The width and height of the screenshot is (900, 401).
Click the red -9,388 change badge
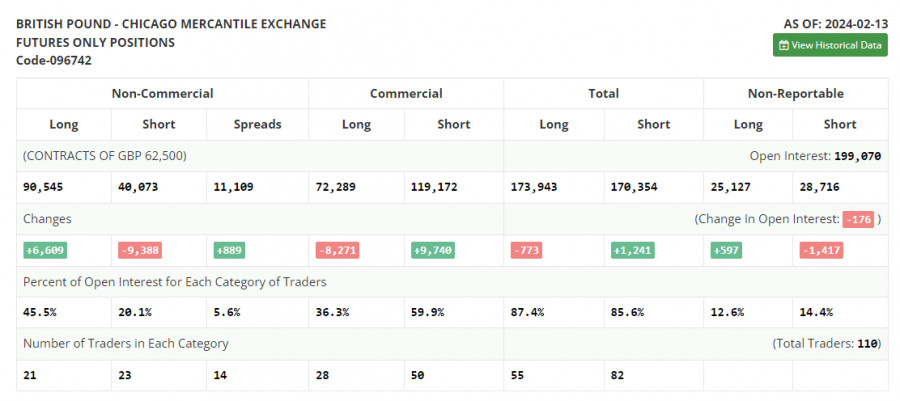coord(140,250)
